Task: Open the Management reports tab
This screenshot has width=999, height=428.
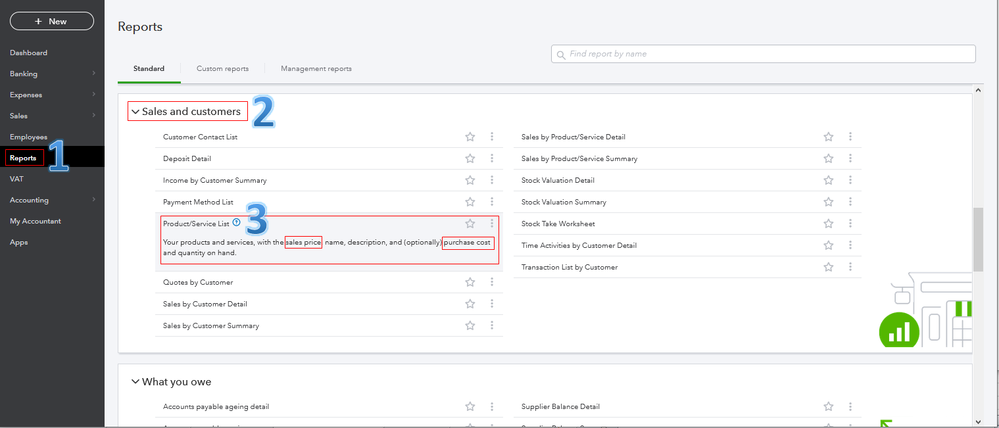Action: pyautogui.click(x=316, y=69)
